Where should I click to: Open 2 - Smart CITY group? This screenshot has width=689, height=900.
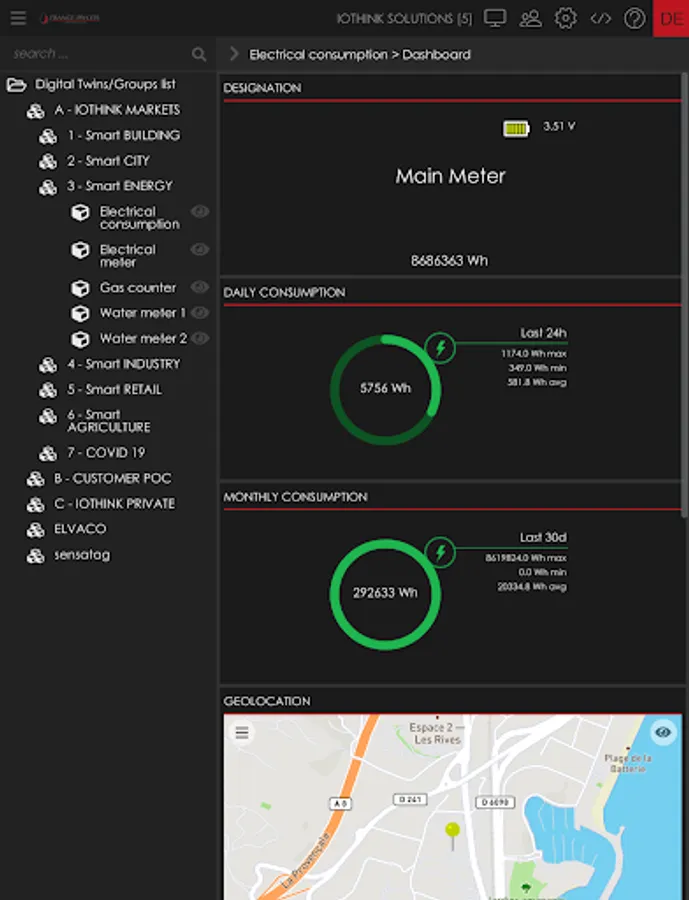(x=109, y=161)
